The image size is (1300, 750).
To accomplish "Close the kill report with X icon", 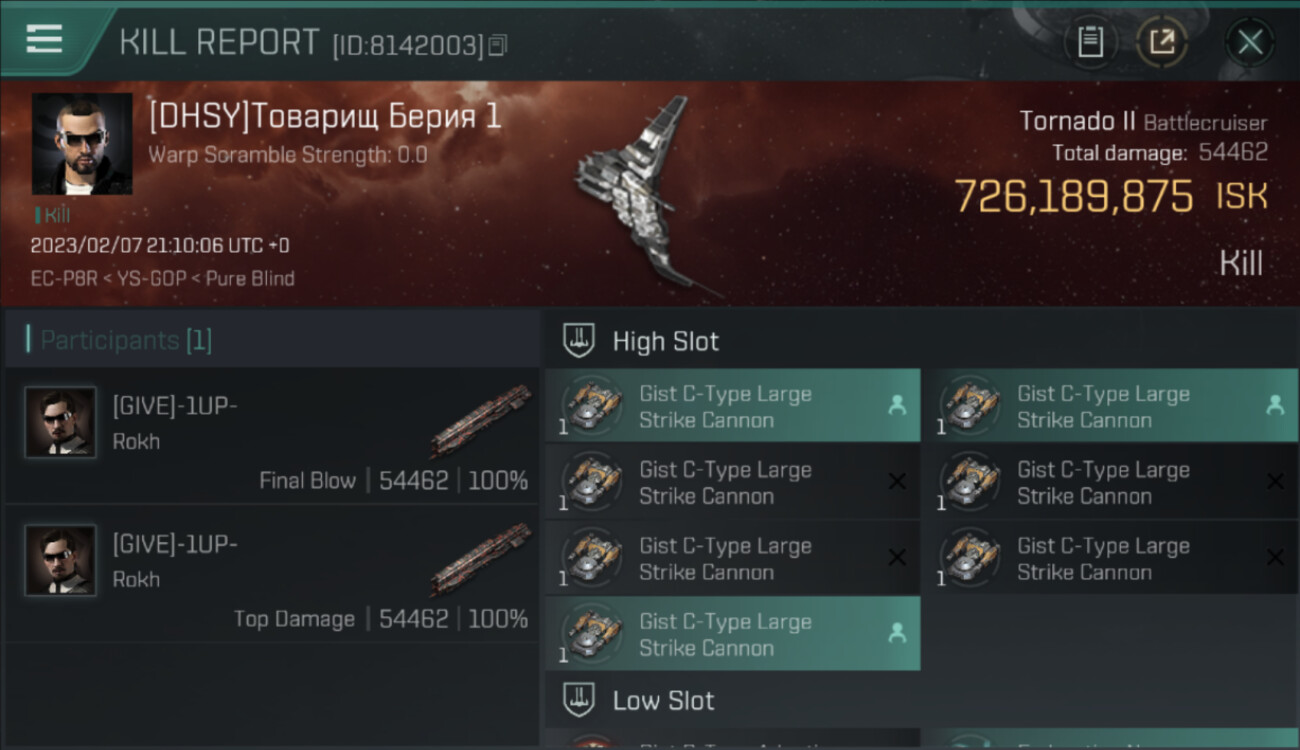I will click(1250, 42).
